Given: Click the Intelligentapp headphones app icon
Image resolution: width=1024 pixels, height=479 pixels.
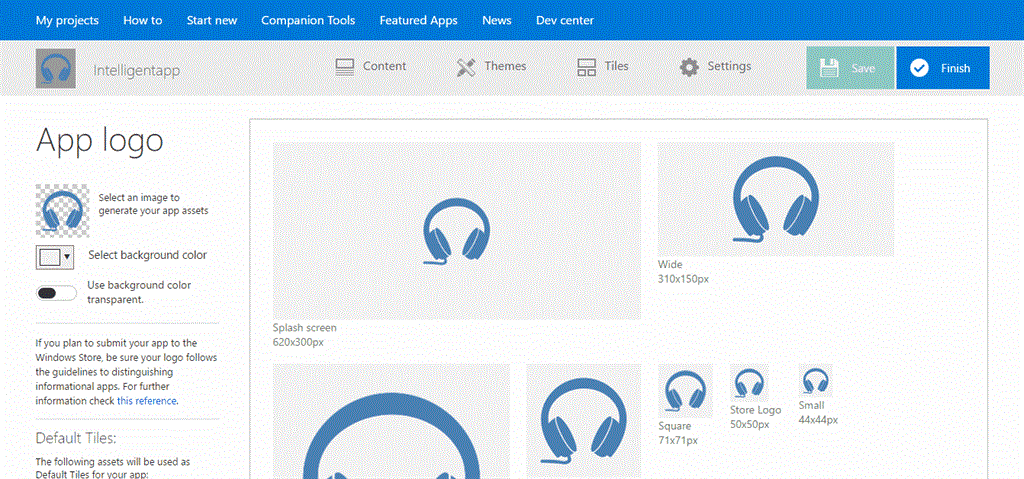Looking at the screenshot, I should (x=55, y=69).
